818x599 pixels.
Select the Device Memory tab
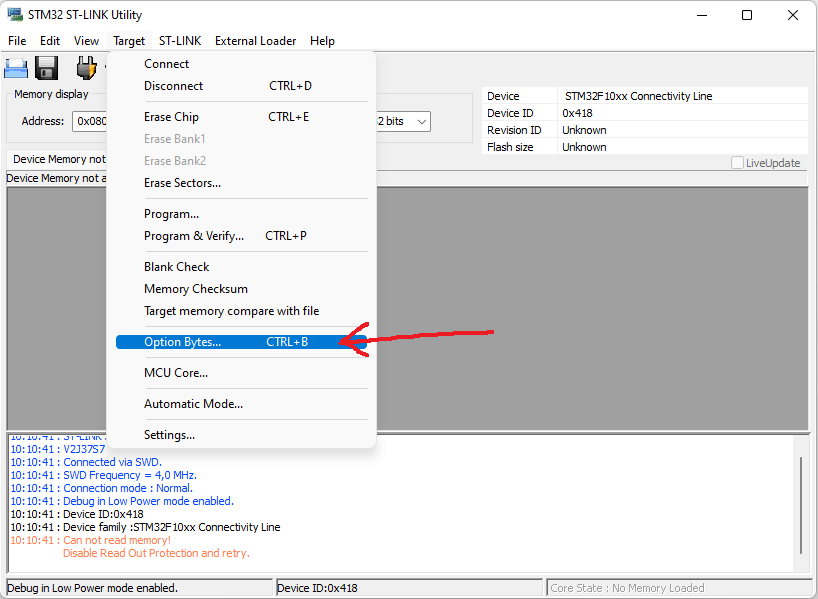(56, 159)
